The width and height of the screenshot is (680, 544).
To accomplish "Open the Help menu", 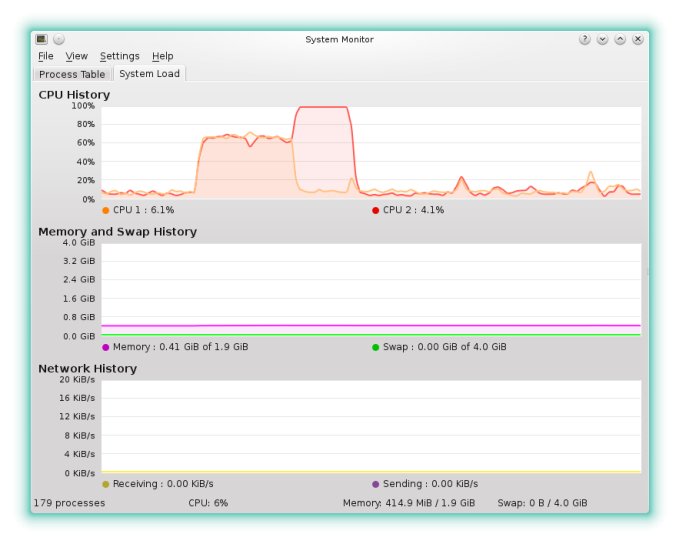I will click(163, 56).
